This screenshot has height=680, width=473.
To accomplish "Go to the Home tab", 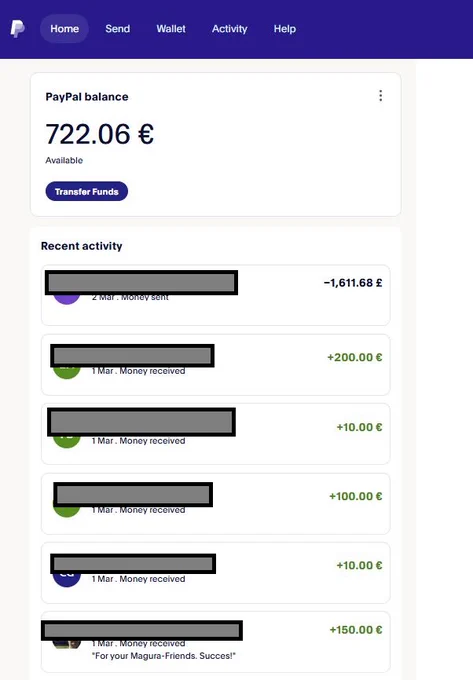I will pyautogui.click(x=65, y=29).
